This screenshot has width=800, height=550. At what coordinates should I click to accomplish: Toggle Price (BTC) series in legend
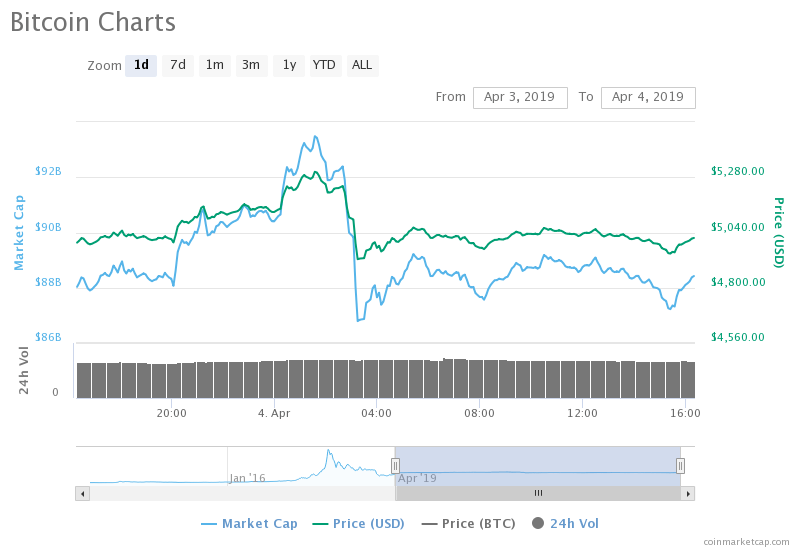[x=471, y=523]
